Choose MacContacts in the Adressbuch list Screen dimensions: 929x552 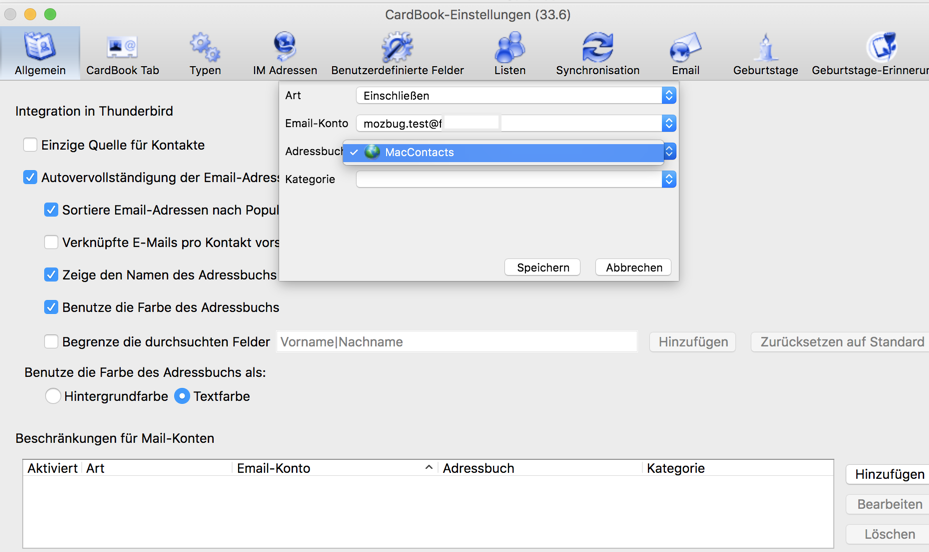click(x=503, y=152)
